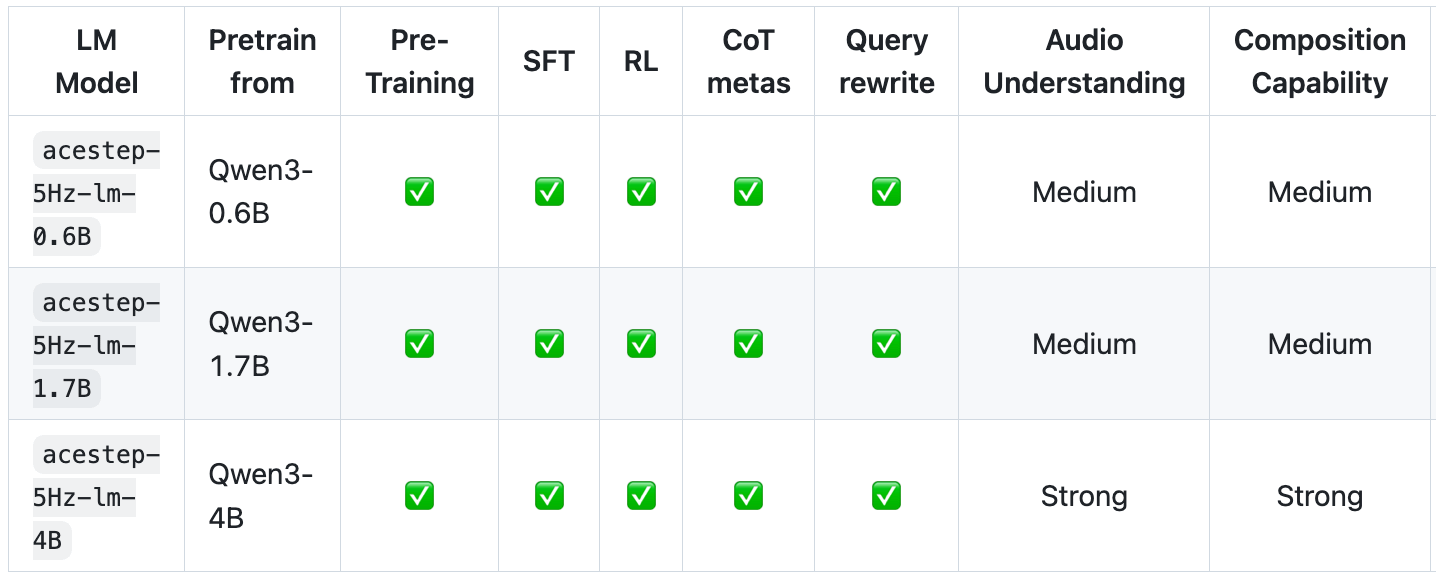Click the LM Model column header
The width and height of the screenshot is (1436, 580).
[96, 61]
